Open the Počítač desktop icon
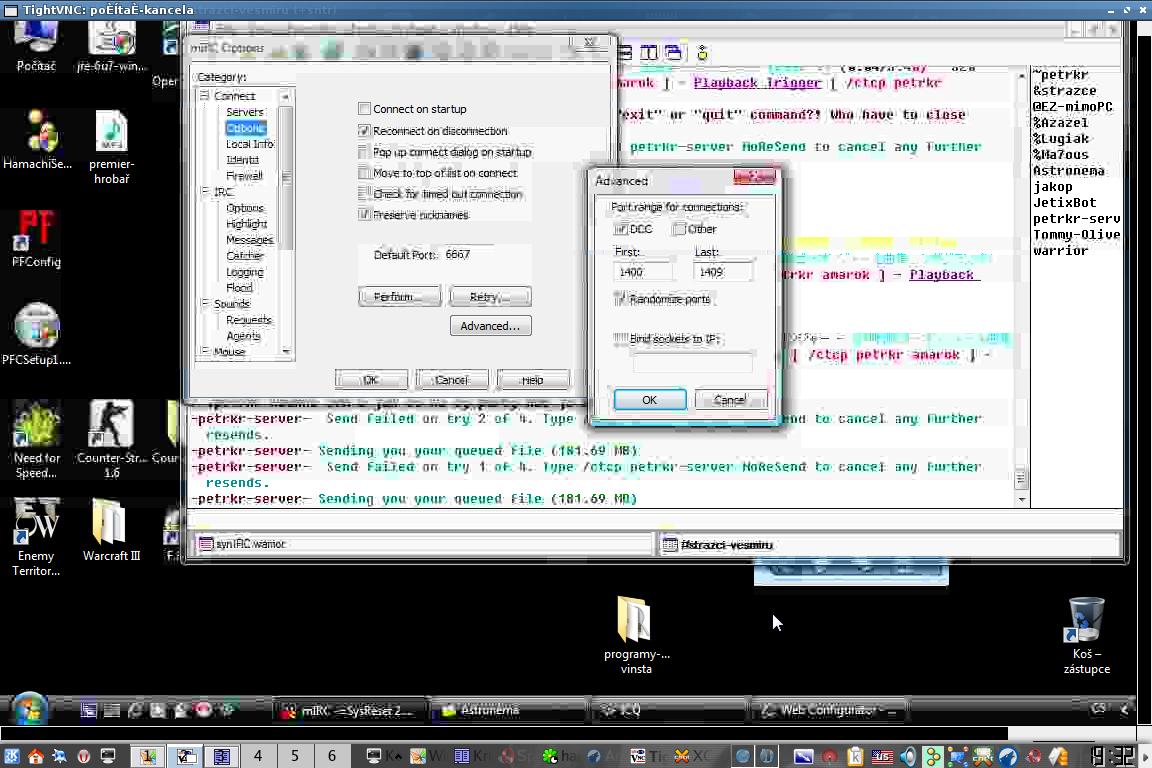 pos(35,44)
